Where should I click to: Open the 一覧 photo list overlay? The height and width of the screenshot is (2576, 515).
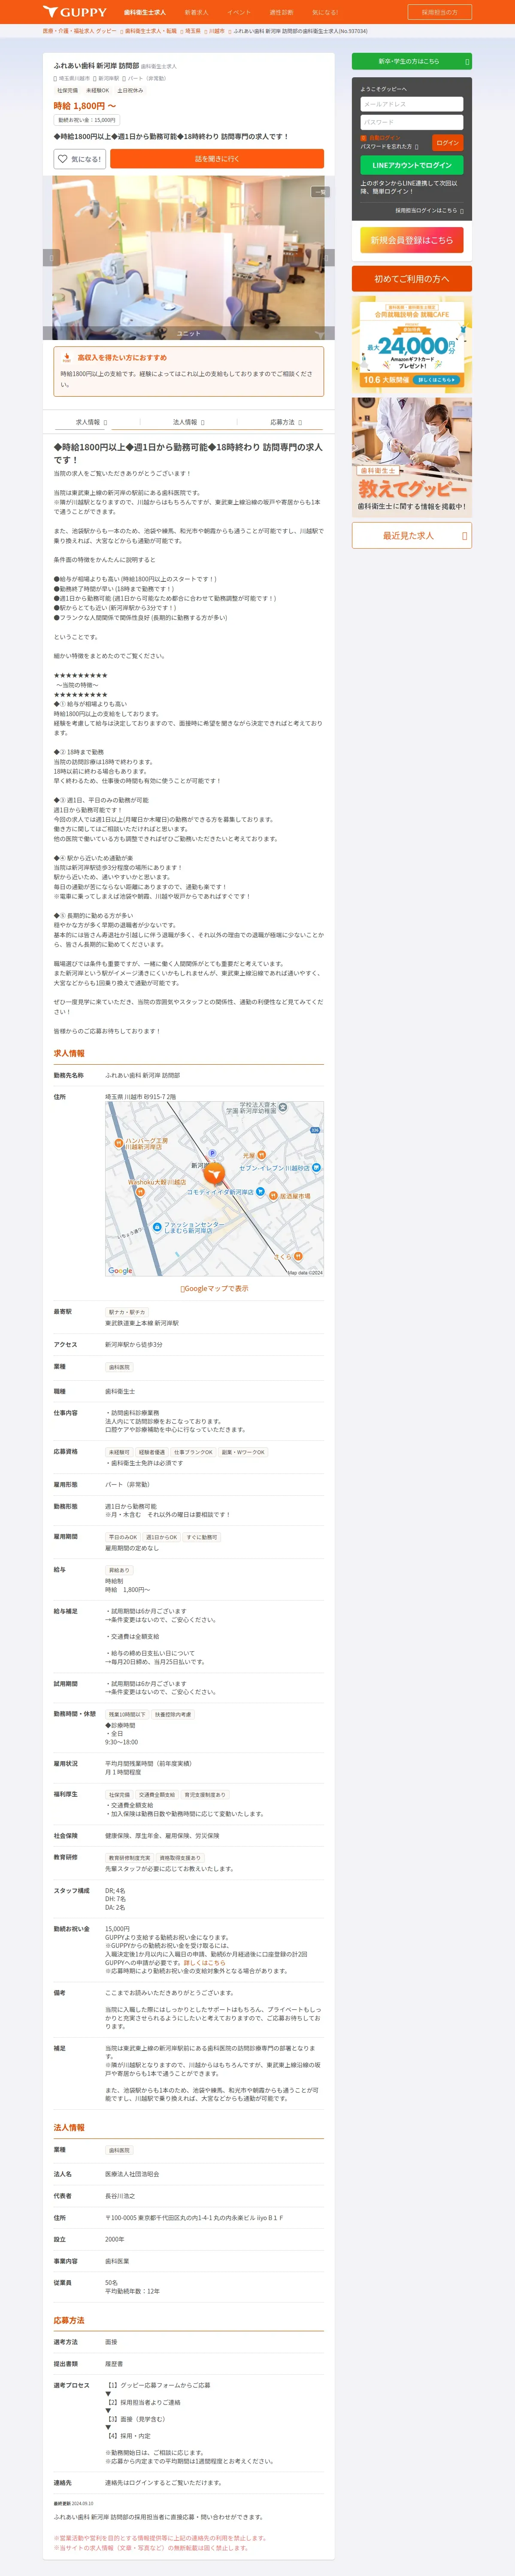pyautogui.click(x=320, y=192)
